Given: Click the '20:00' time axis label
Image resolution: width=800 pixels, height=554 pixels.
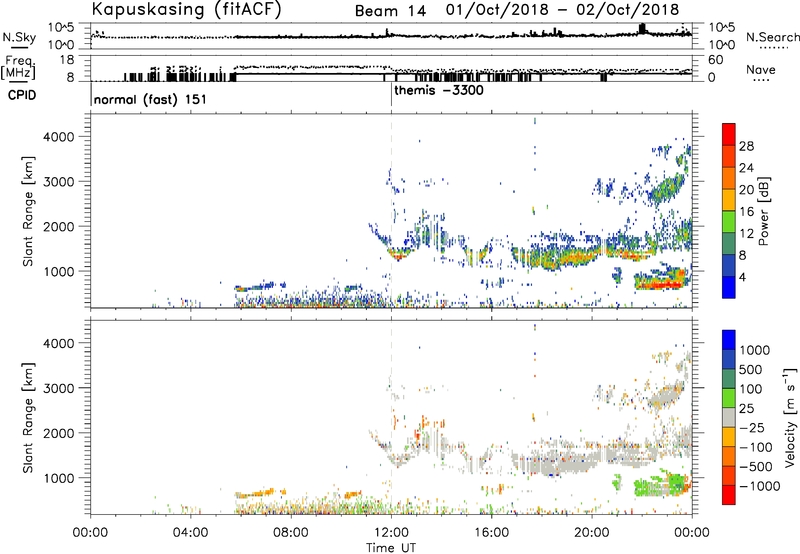Looking at the screenshot, I should click(x=592, y=533).
